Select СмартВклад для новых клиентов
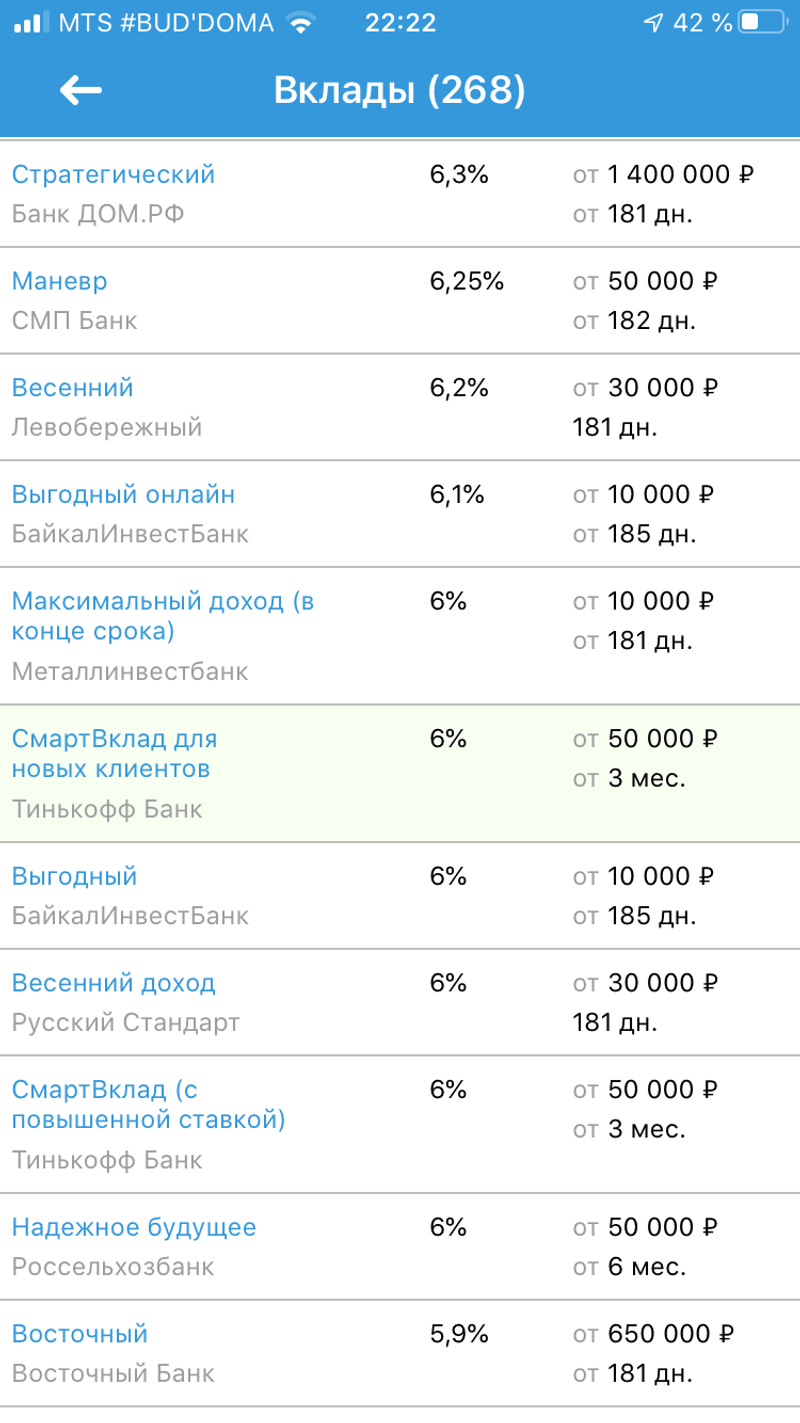The width and height of the screenshot is (800, 1423). pyautogui.click(x=114, y=754)
